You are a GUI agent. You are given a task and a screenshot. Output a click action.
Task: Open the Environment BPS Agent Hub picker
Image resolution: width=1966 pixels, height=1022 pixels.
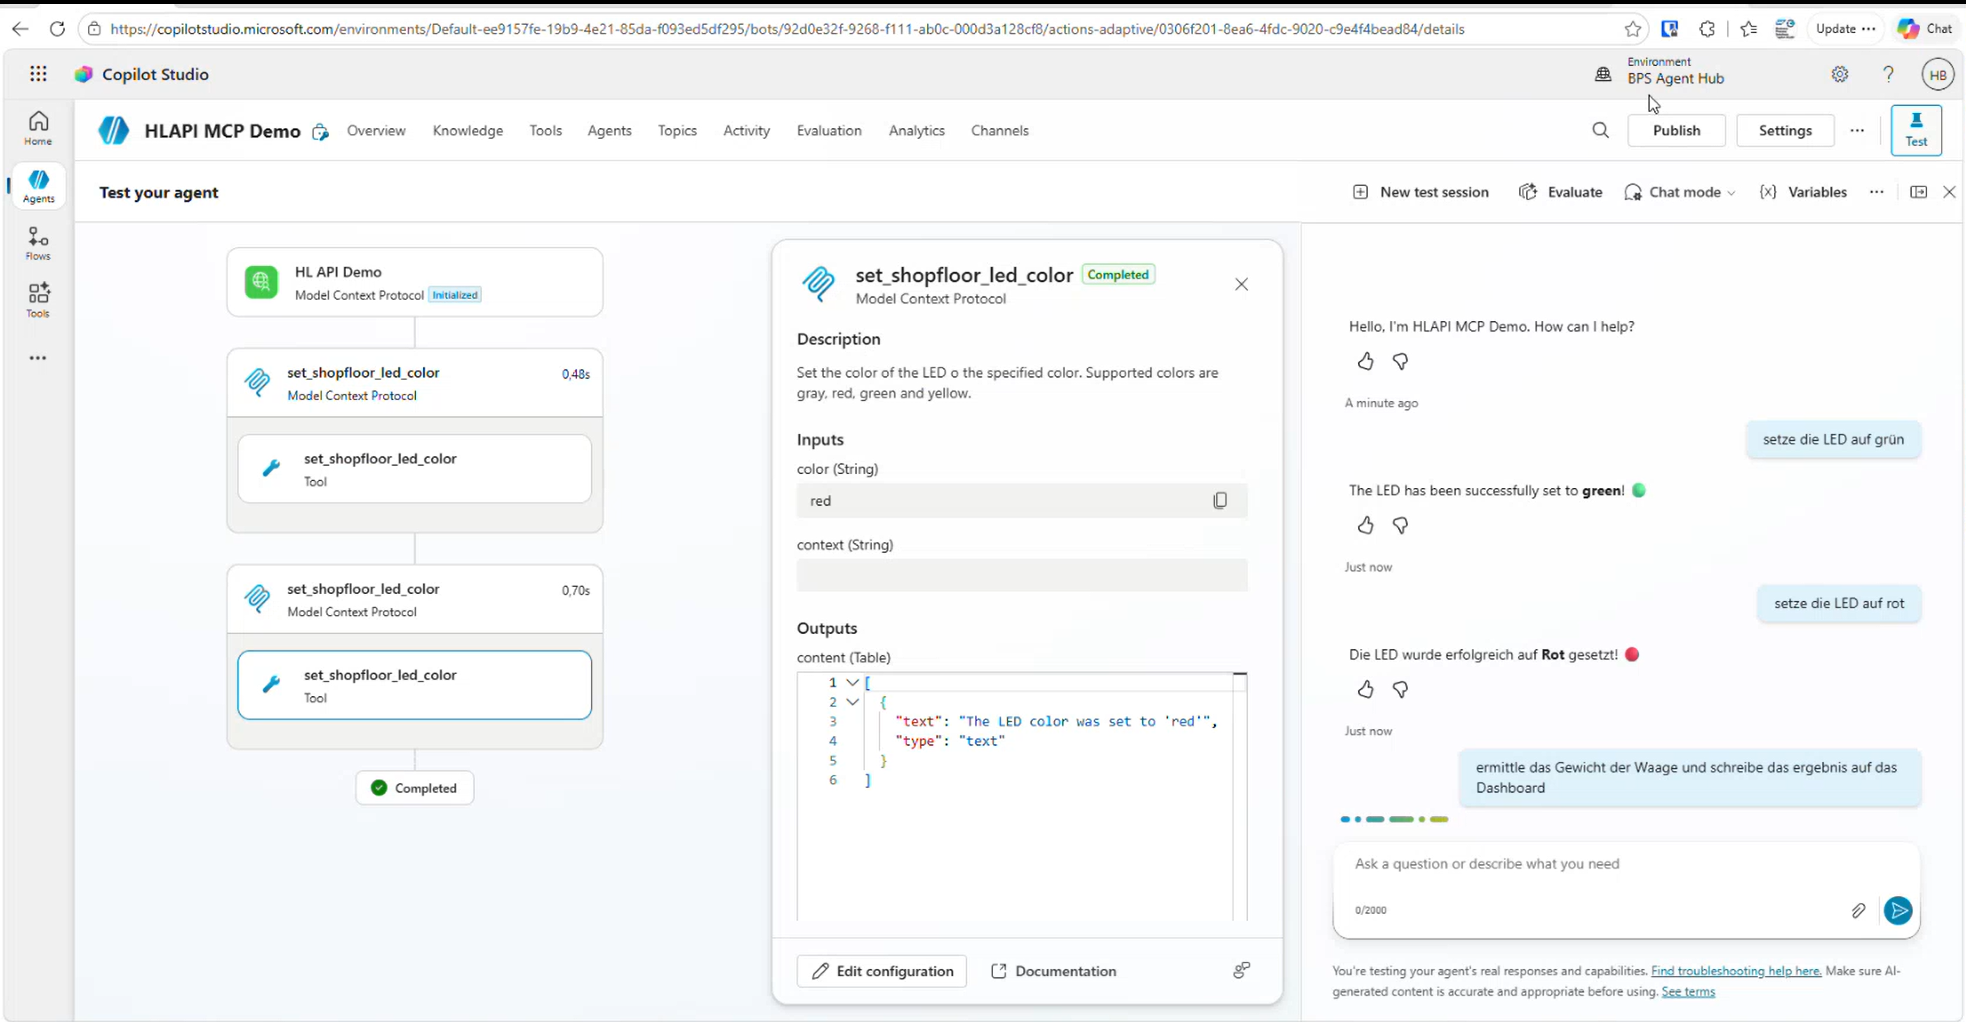coord(1660,71)
